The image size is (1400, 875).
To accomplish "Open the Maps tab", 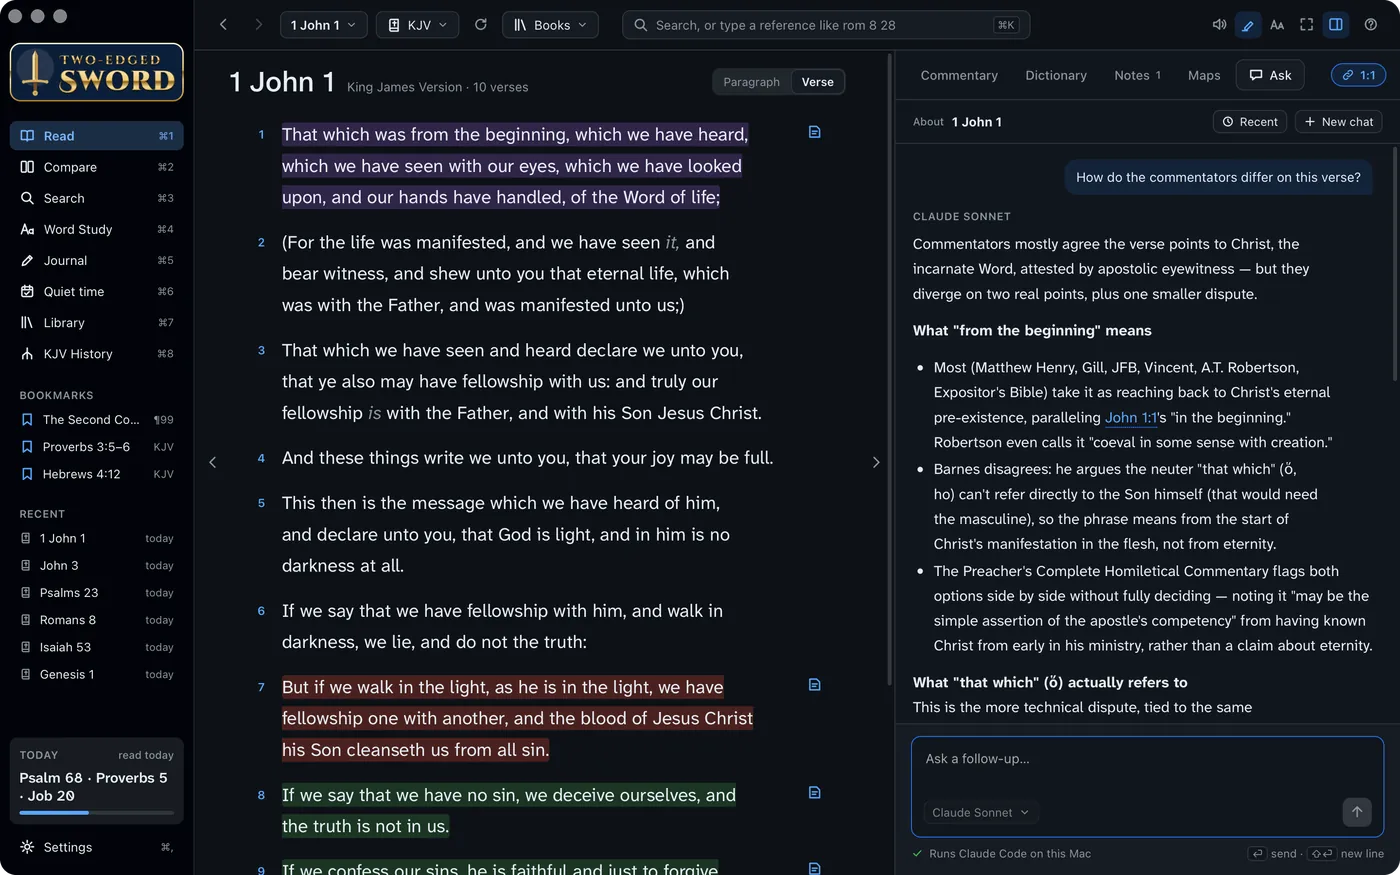I will (1204, 75).
